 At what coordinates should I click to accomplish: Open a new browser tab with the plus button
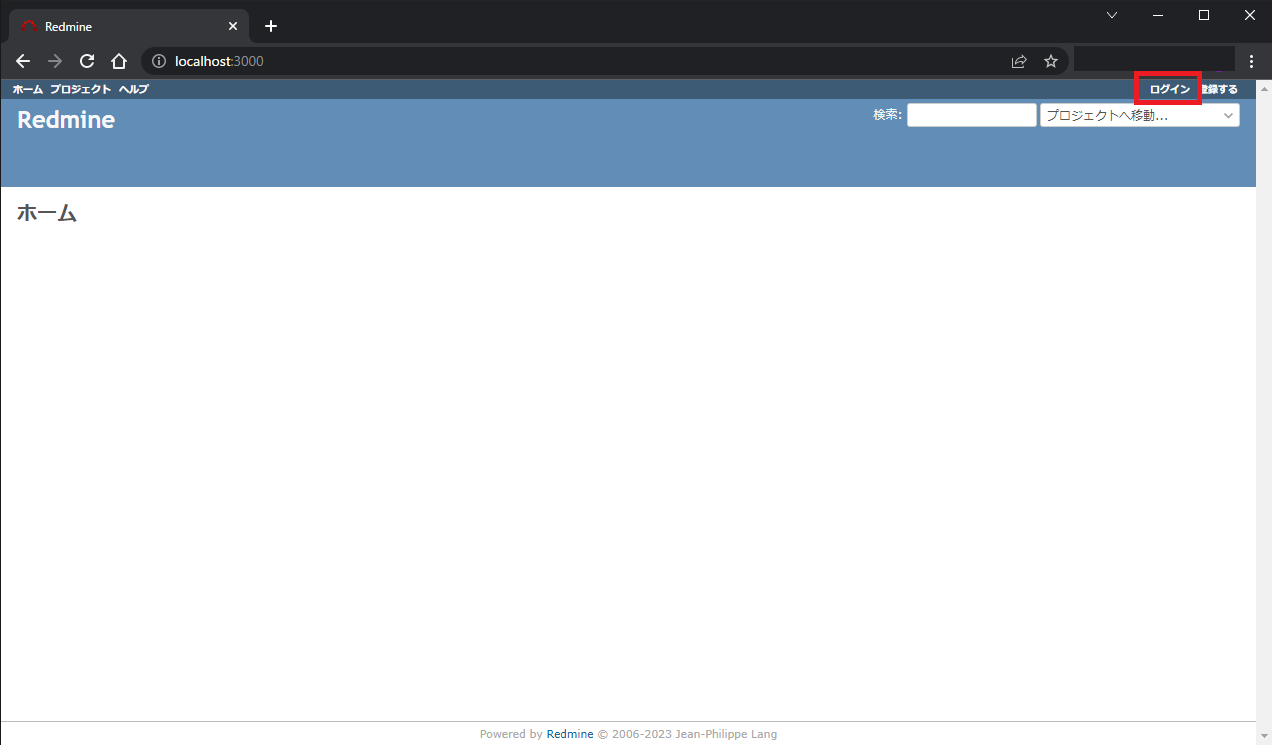coord(270,25)
